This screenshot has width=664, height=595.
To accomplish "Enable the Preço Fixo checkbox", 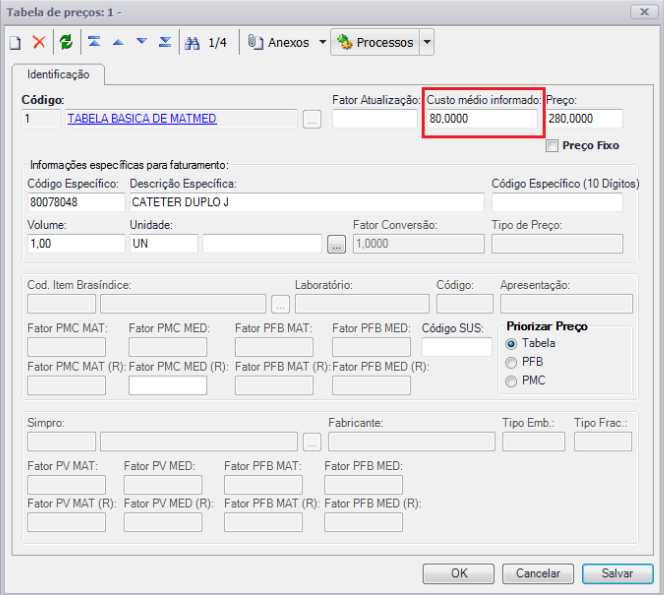I will pyautogui.click(x=552, y=146).
